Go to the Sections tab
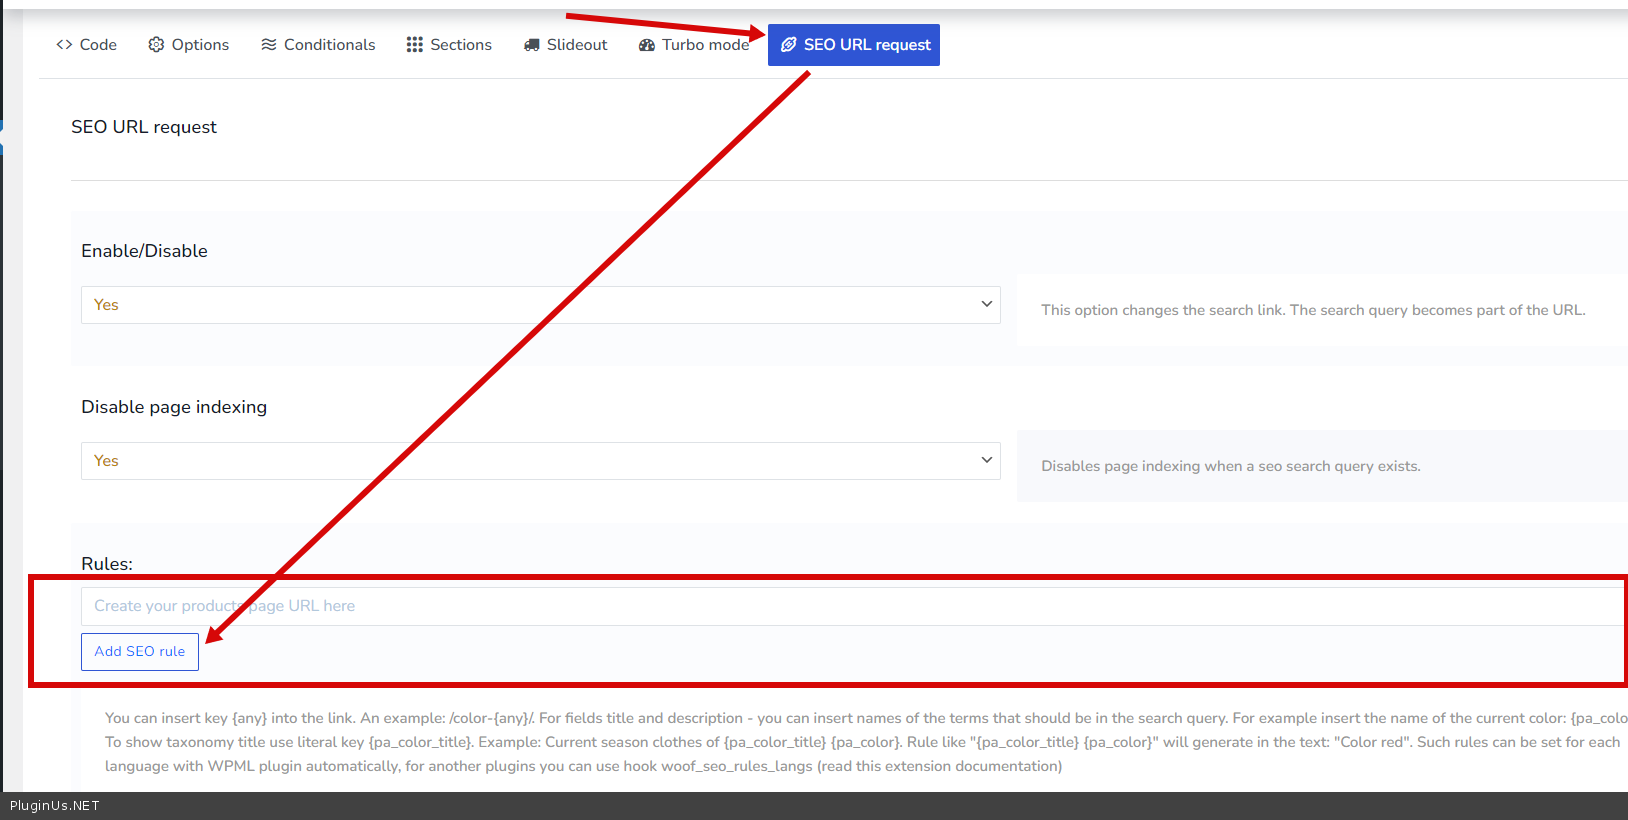Viewport: 1628px width, 820px height. [460, 45]
